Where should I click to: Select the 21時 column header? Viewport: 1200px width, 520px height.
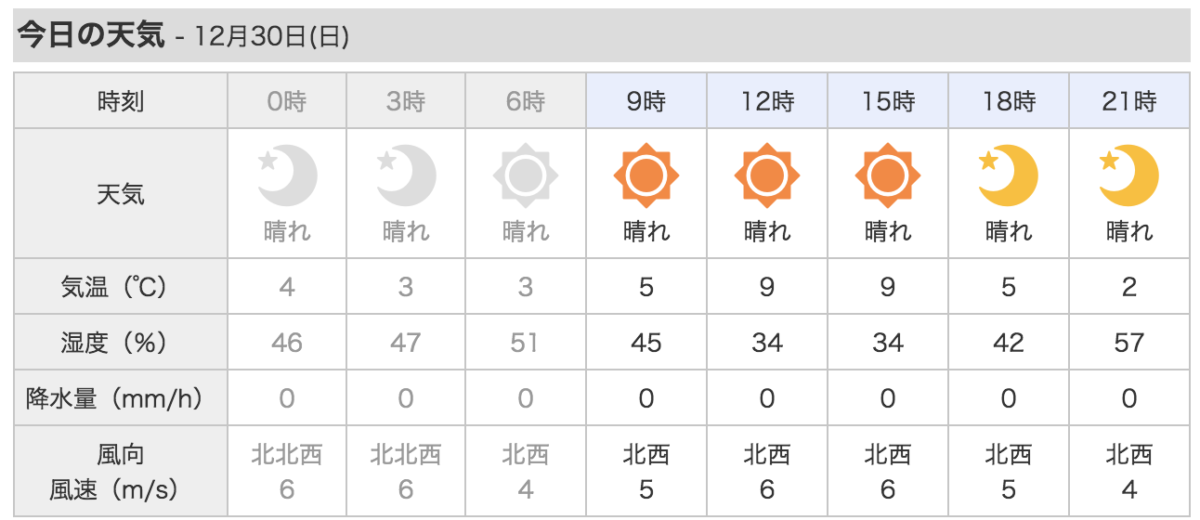1129,101
